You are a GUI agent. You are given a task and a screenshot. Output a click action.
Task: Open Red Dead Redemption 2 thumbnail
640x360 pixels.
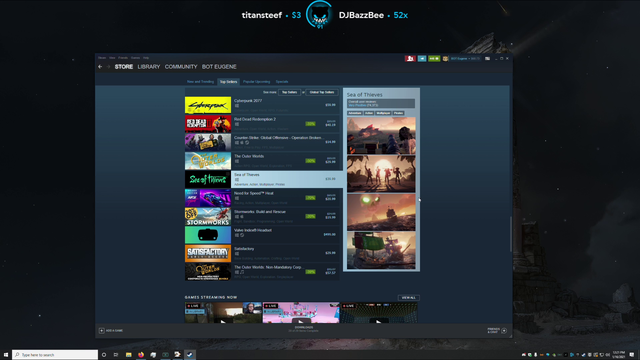[208, 124]
